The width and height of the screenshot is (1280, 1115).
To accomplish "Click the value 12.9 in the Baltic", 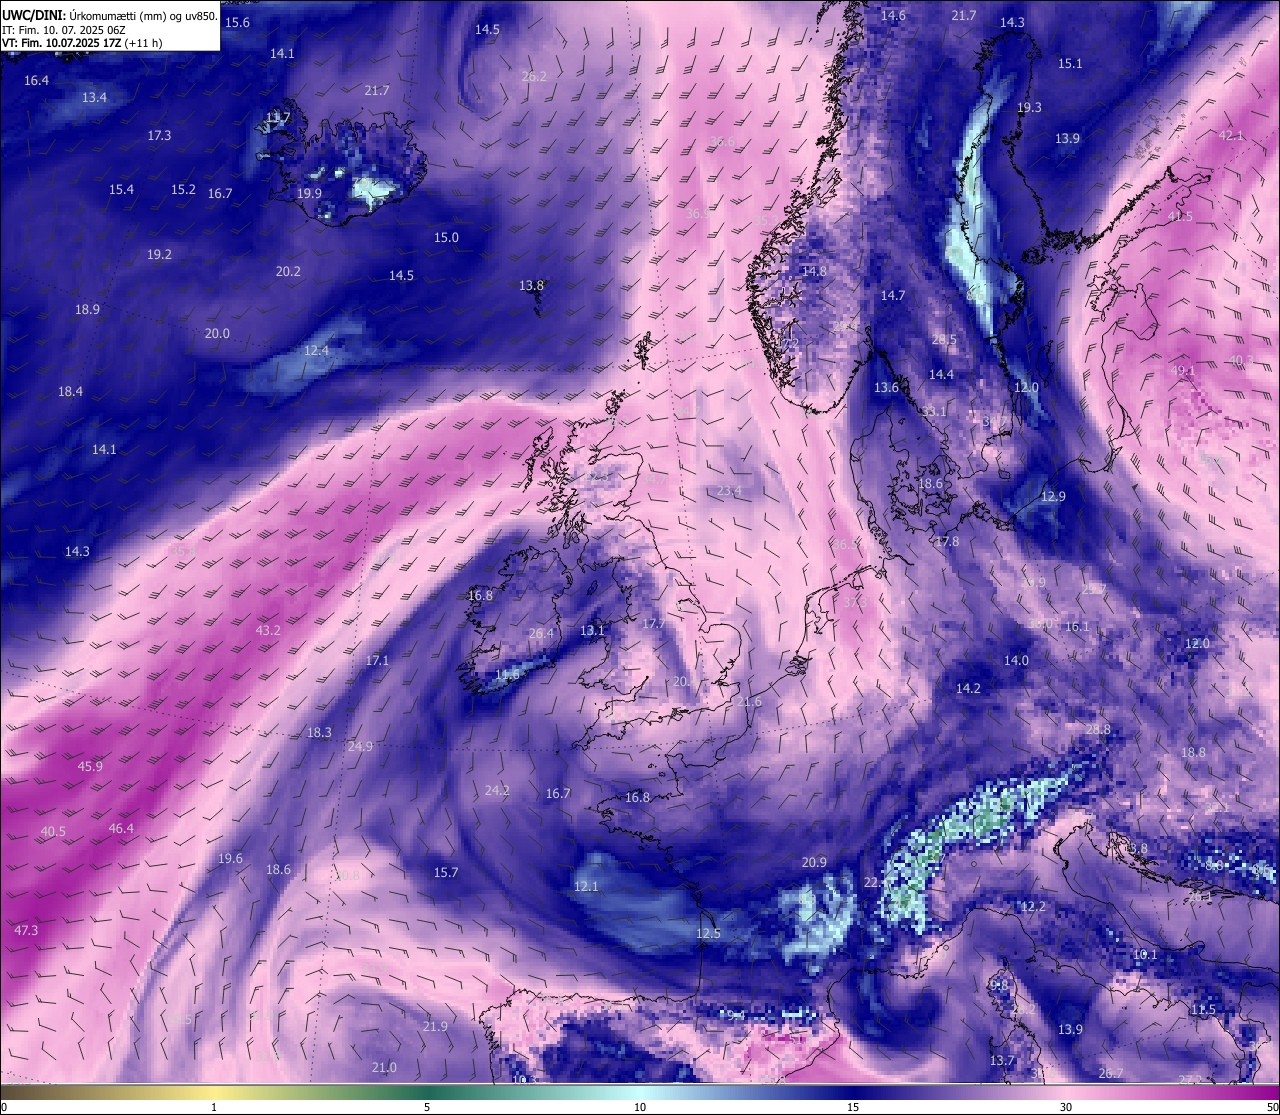I will (1053, 496).
